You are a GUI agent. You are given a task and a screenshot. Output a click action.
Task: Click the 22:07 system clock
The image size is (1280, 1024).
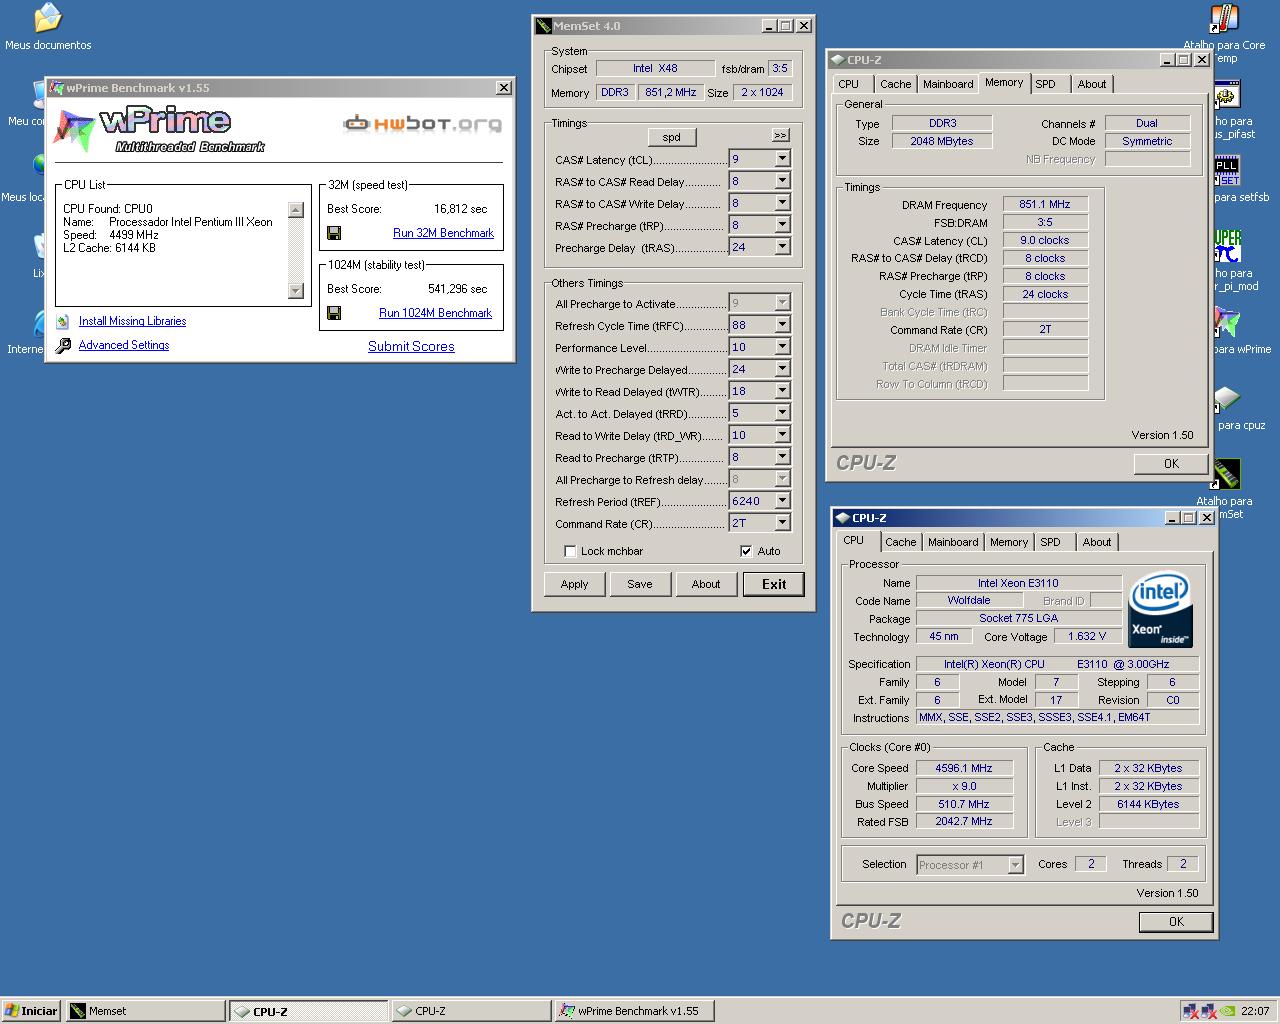[x=1255, y=1011]
